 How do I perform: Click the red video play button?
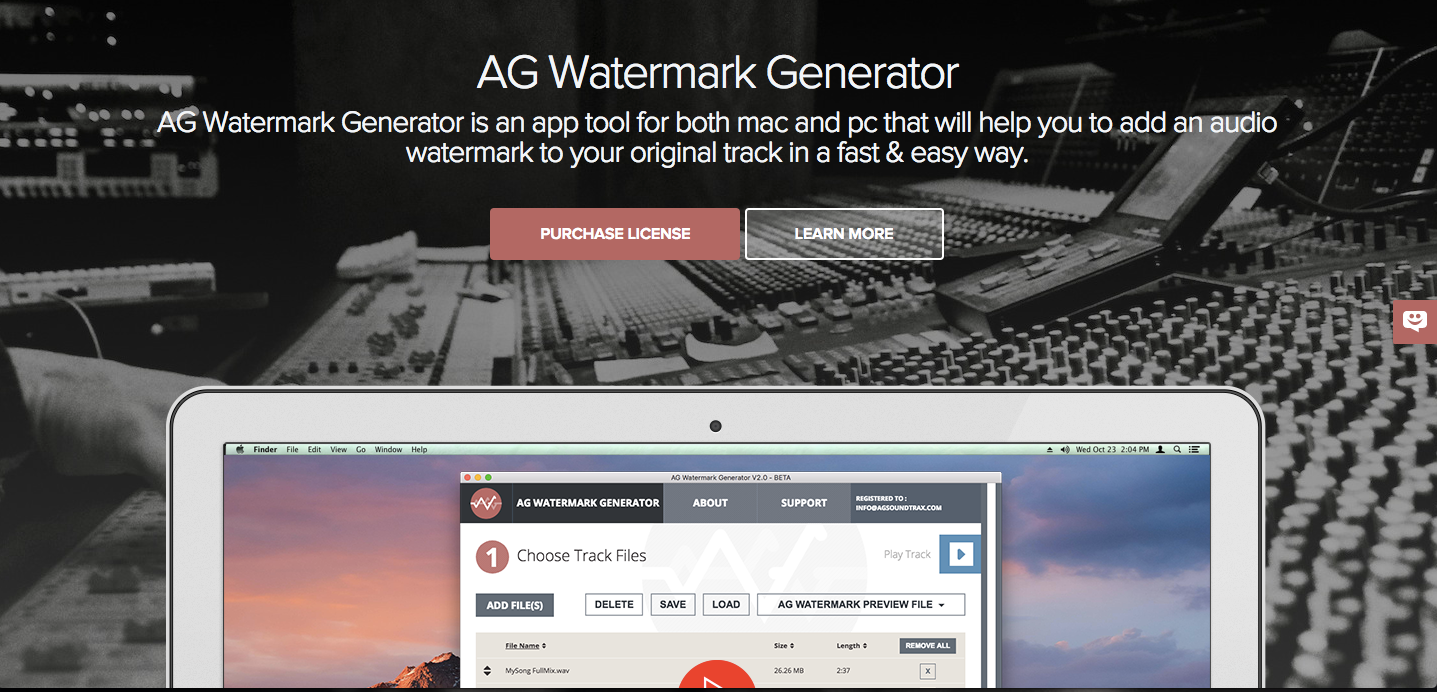tap(717, 680)
